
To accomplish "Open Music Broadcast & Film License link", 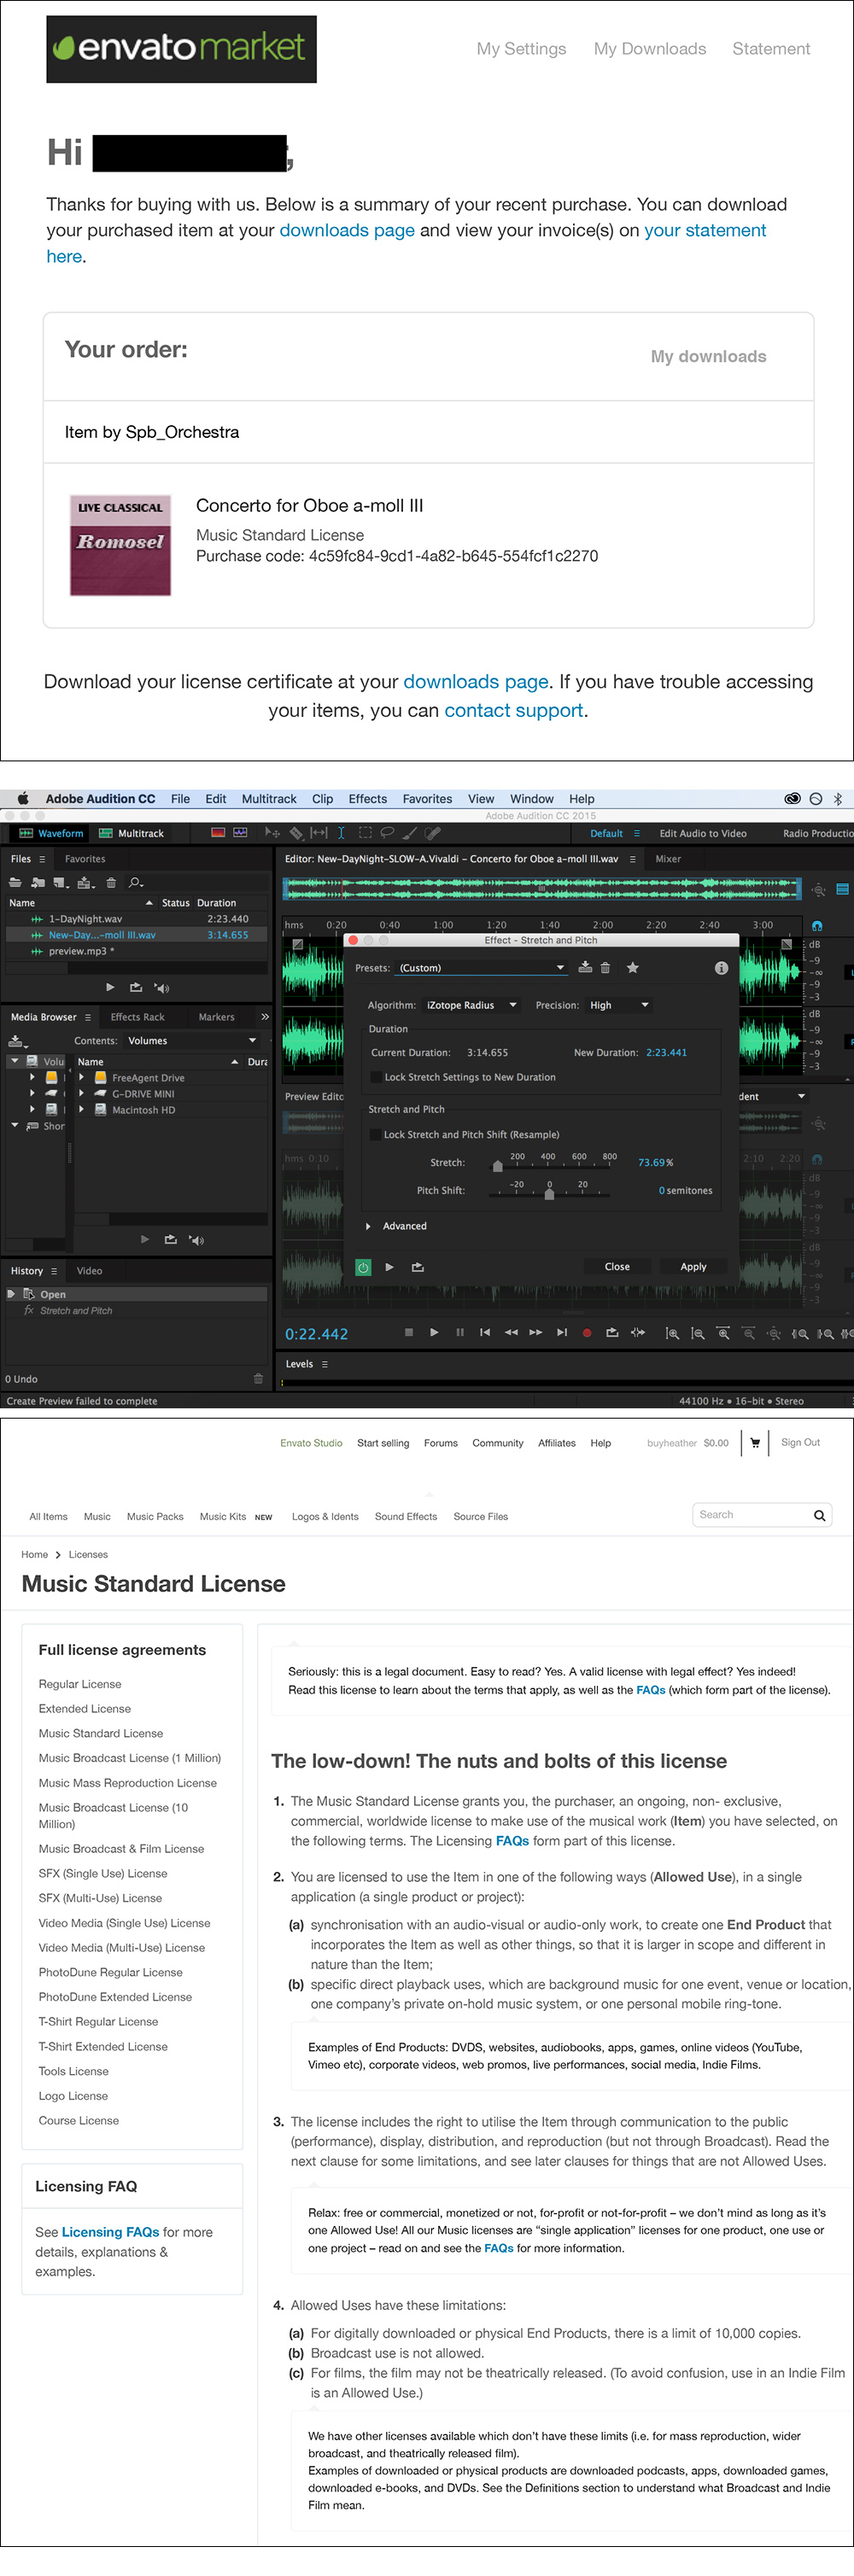I will pyautogui.click(x=121, y=1849).
